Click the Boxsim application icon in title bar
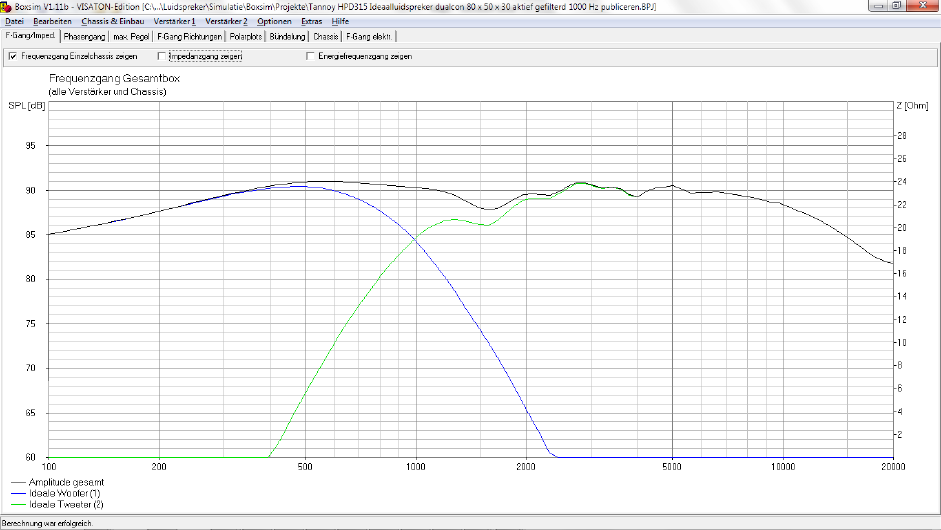The image size is (941, 530). [6, 7]
